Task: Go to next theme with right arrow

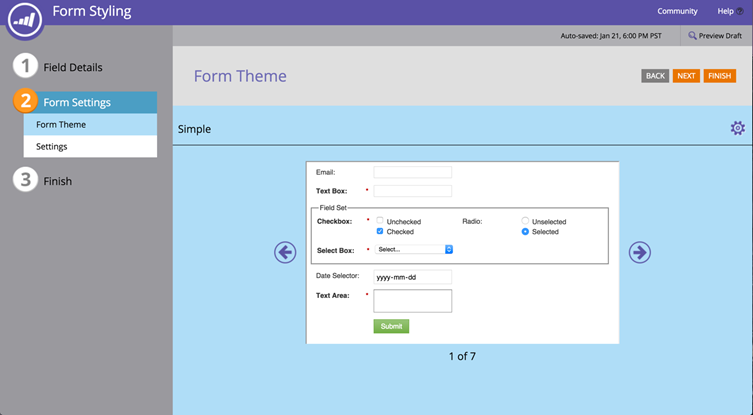Action: coord(639,253)
